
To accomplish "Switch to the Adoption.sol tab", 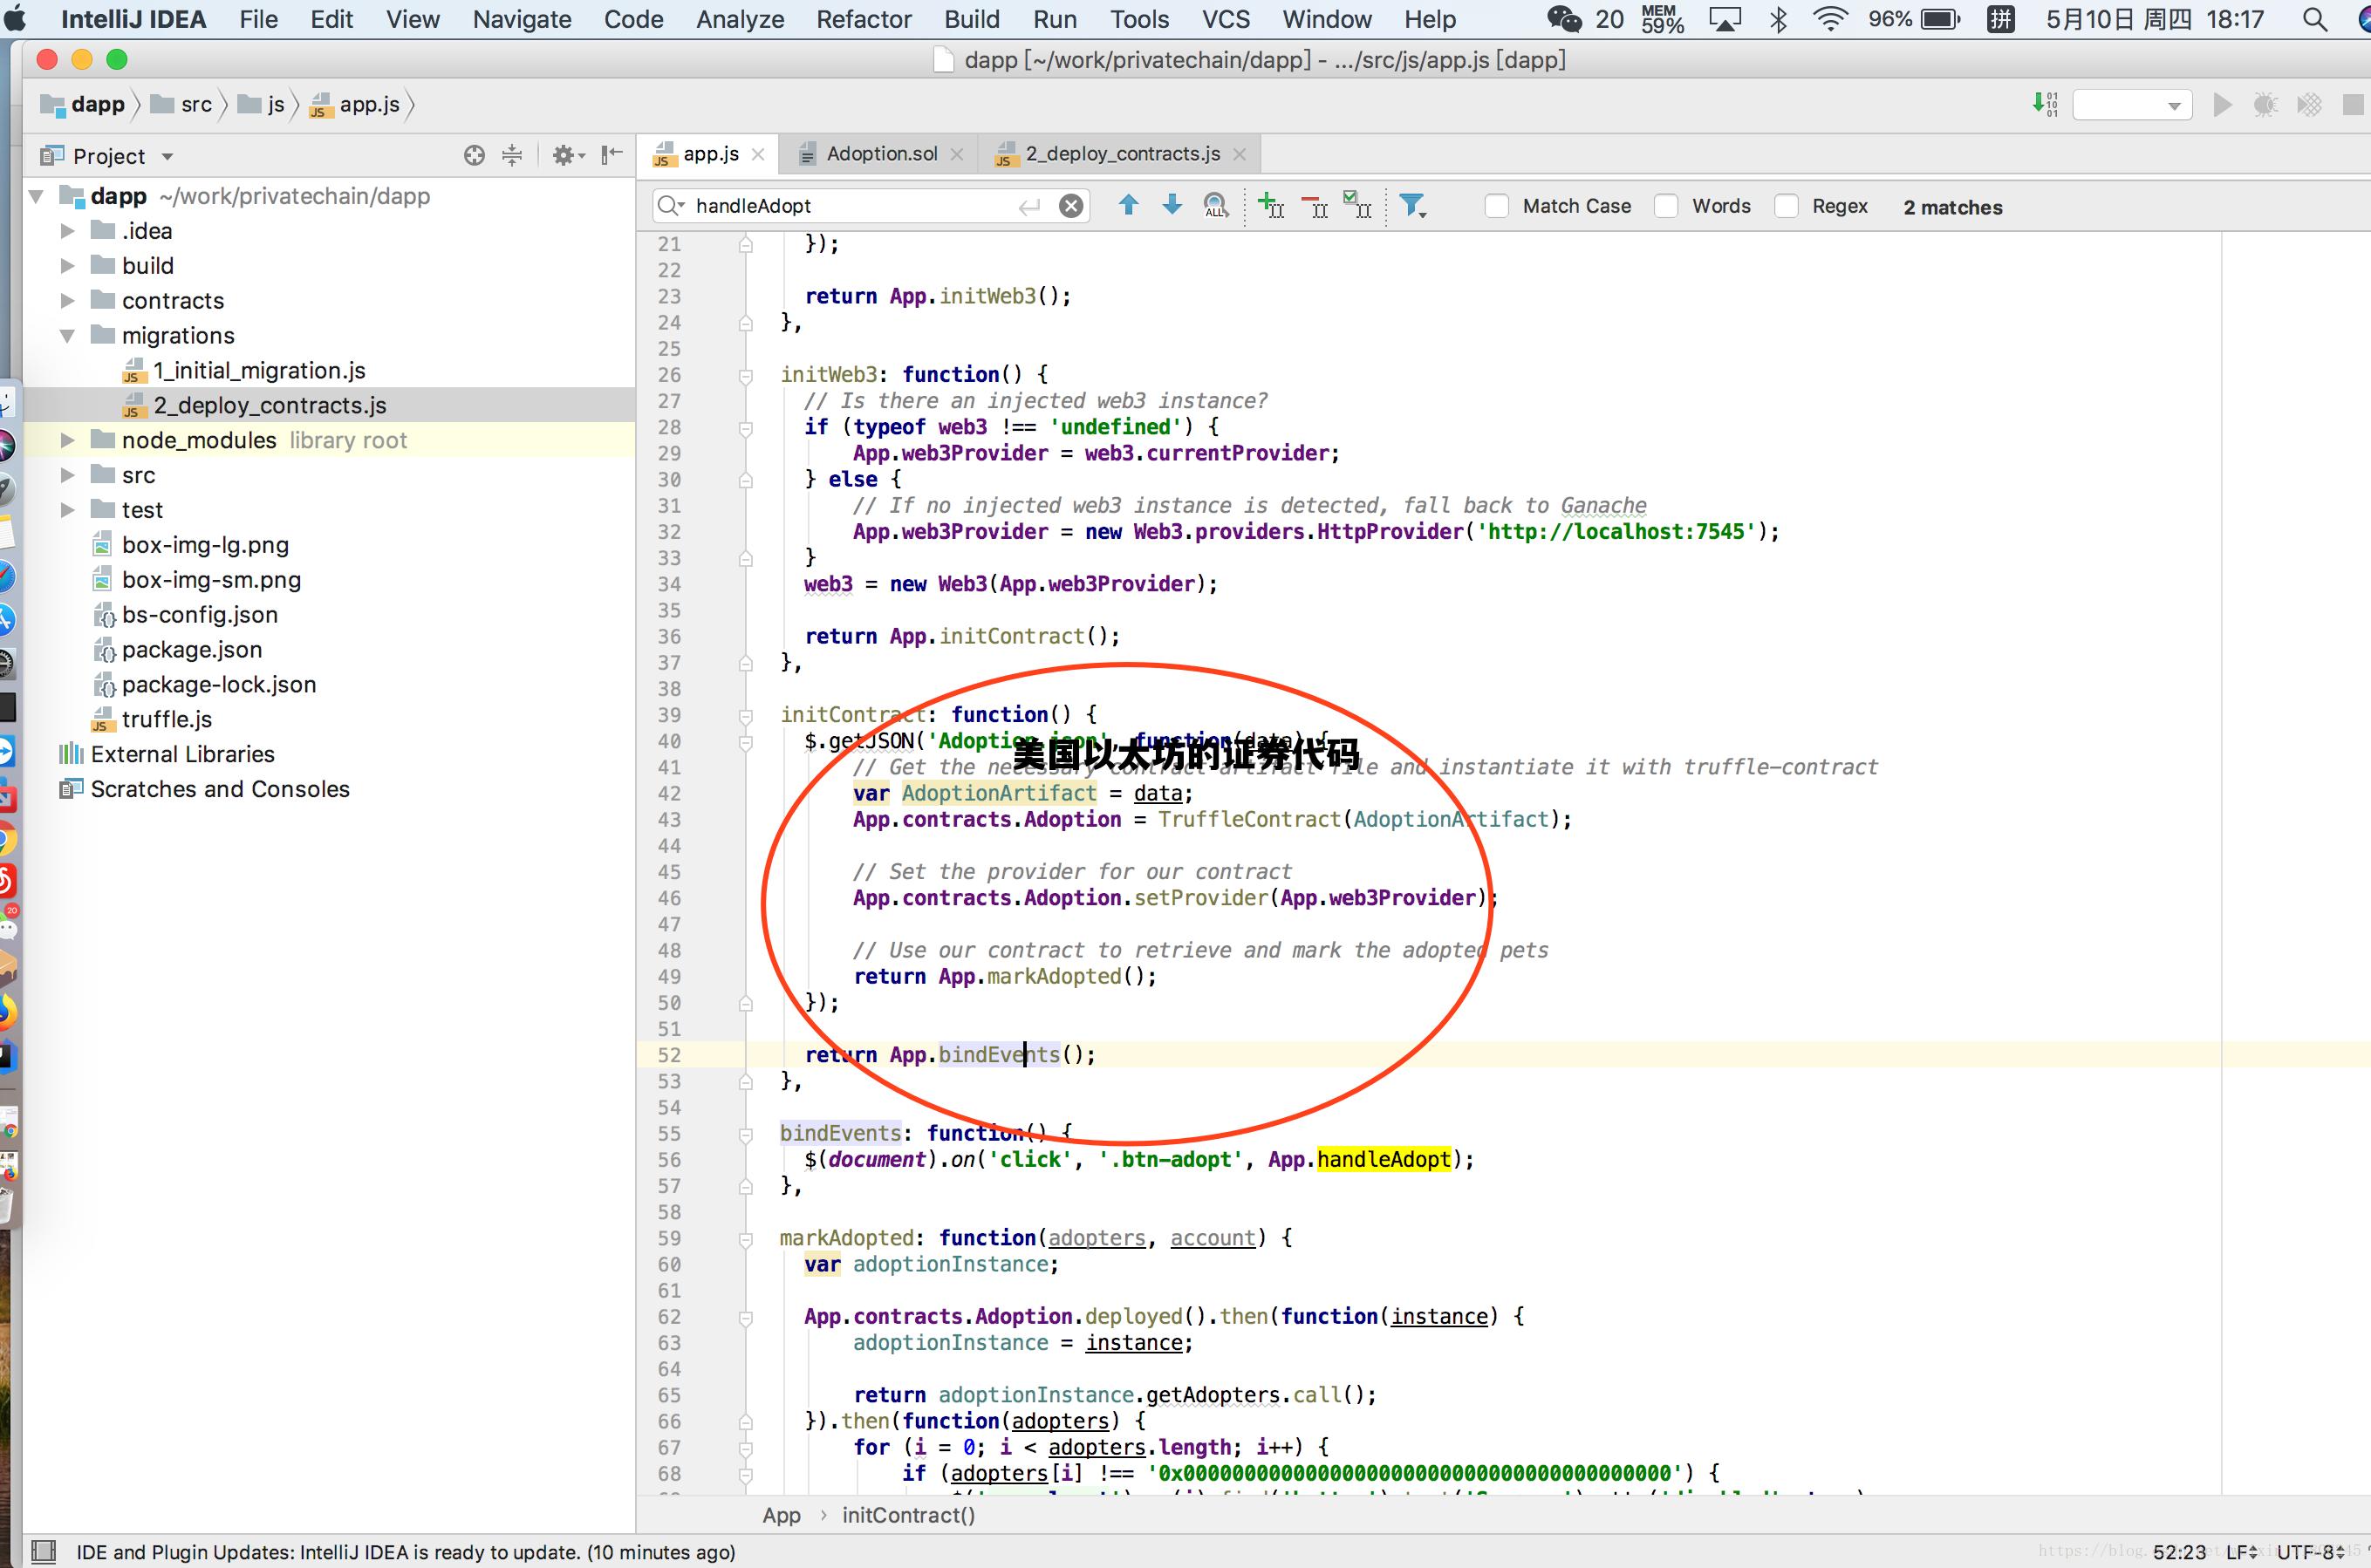I will tap(881, 154).
